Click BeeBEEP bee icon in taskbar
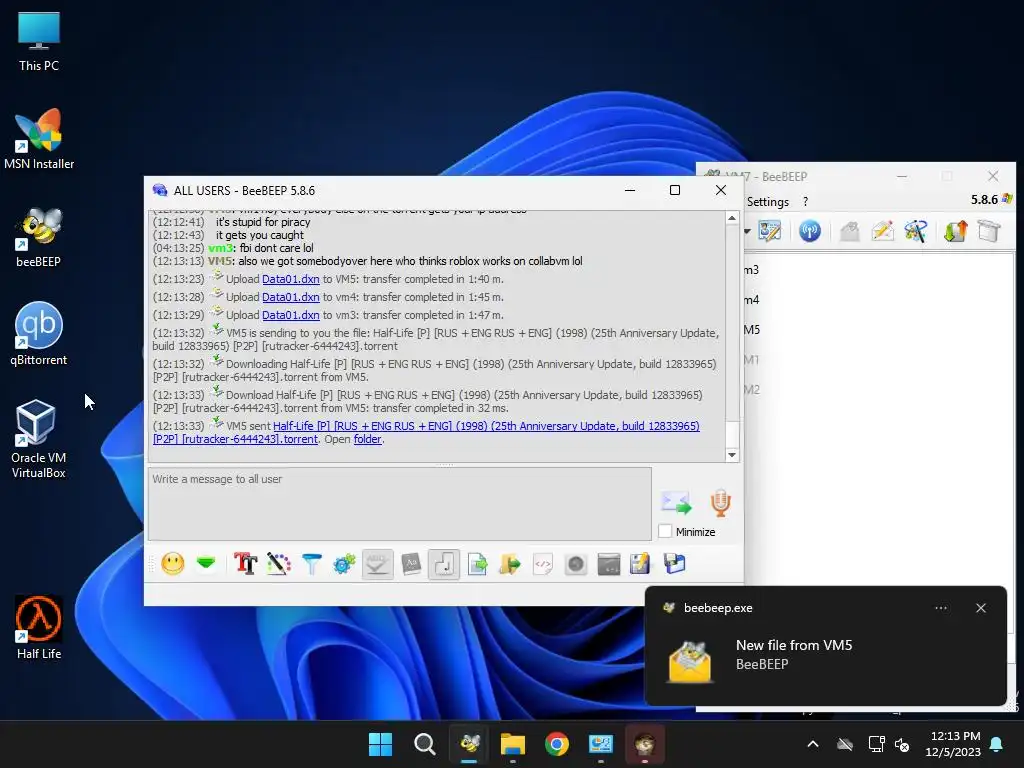 [x=469, y=744]
